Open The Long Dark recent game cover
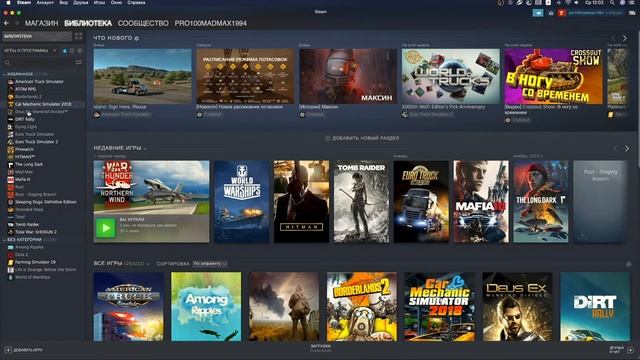640x360 pixels. click(x=541, y=202)
